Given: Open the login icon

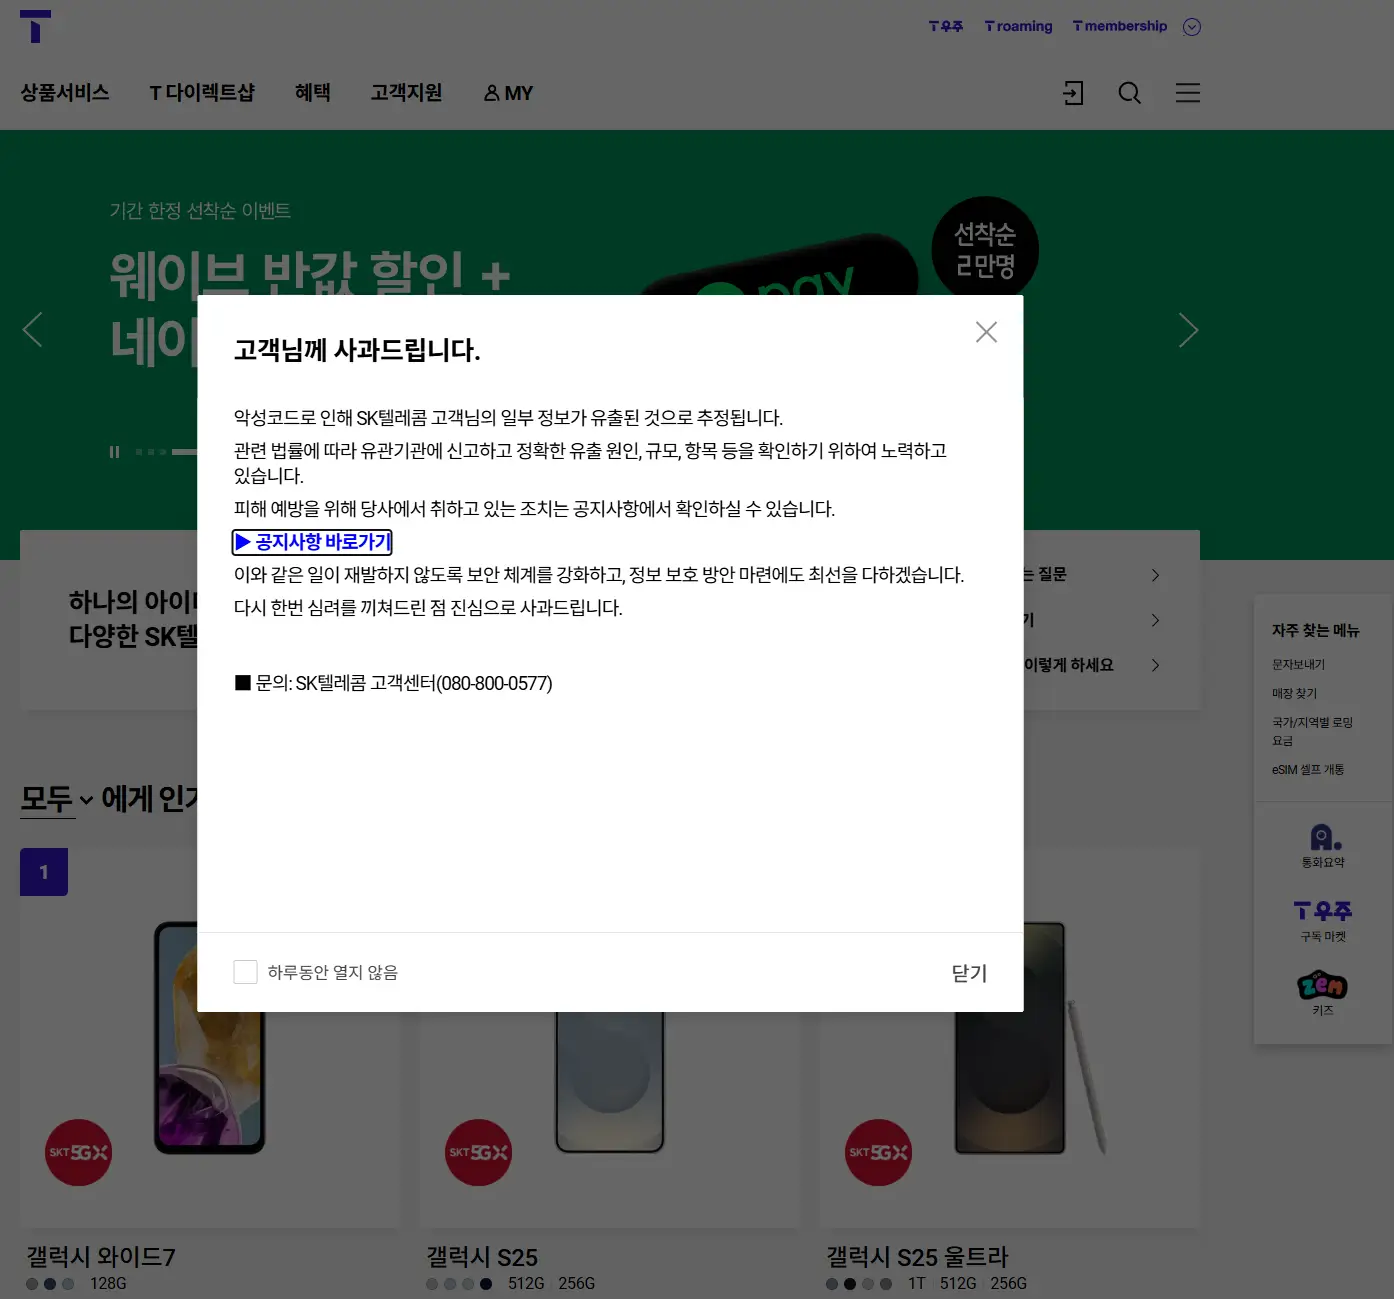Looking at the screenshot, I should 1072,93.
